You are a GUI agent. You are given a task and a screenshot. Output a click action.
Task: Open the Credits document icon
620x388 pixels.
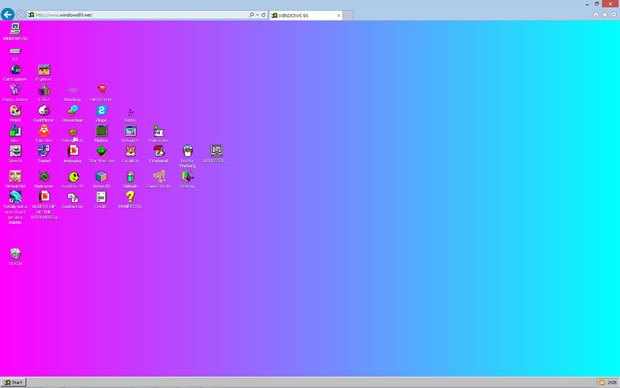coord(101,200)
